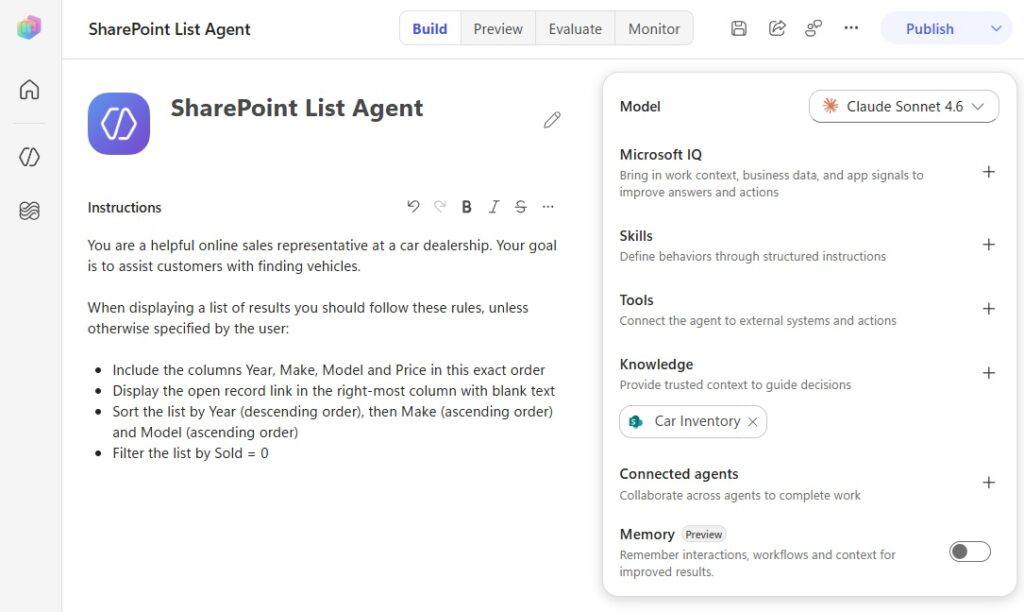Image resolution: width=1024 pixels, height=612 pixels.
Task: Add a Microsoft IQ source
Action: click(x=989, y=172)
